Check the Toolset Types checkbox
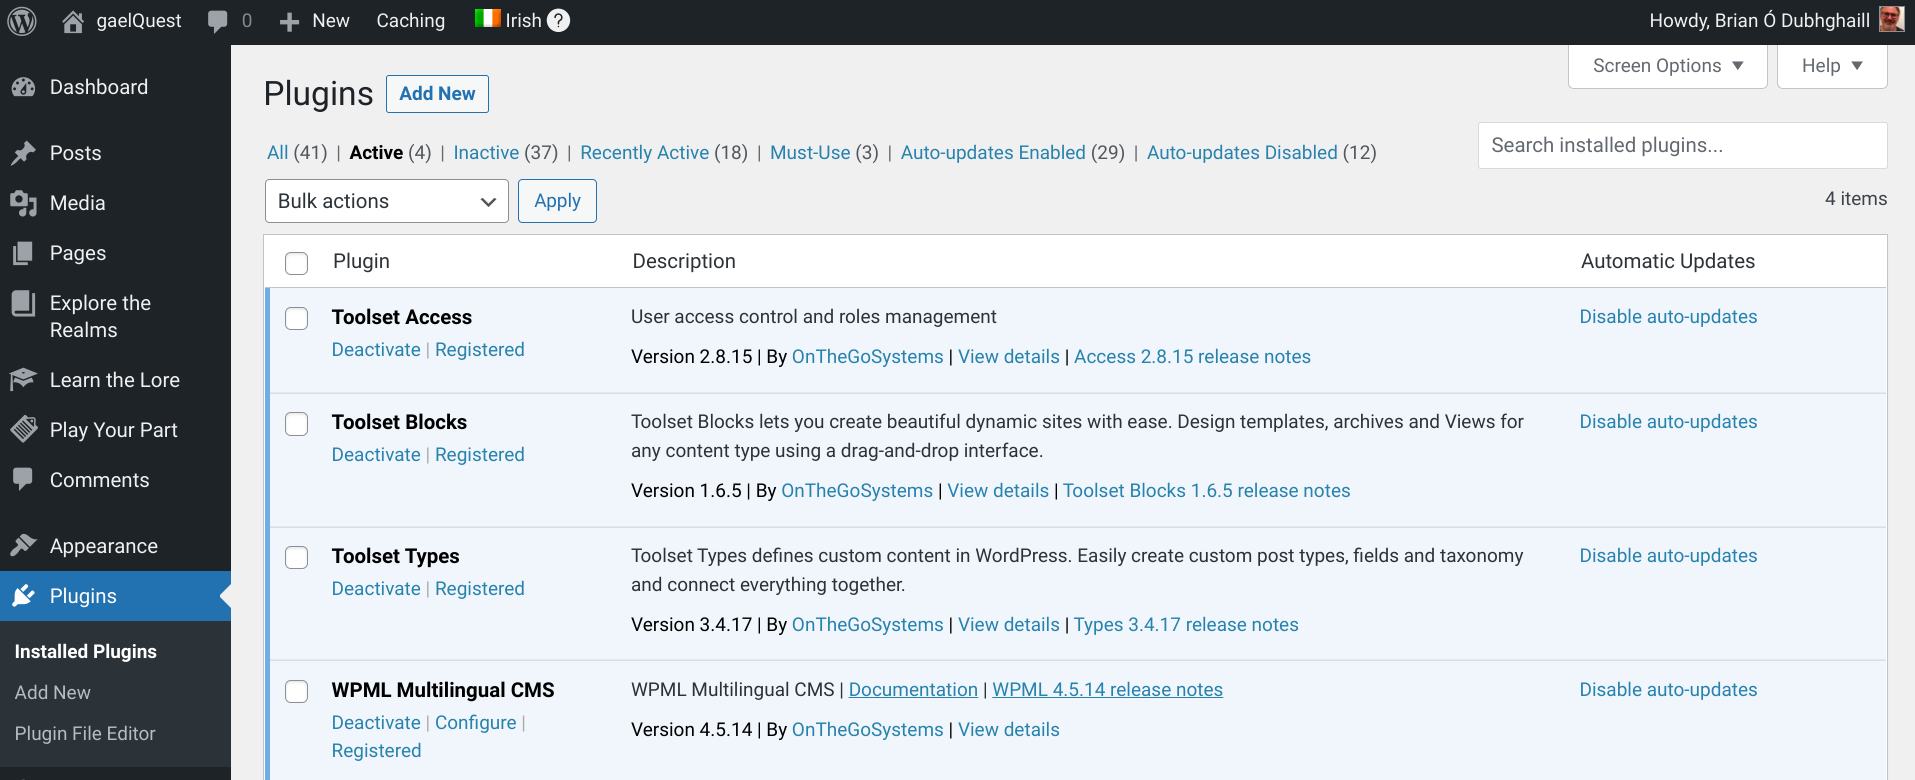Viewport: 1915px width, 780px height. 297,557
